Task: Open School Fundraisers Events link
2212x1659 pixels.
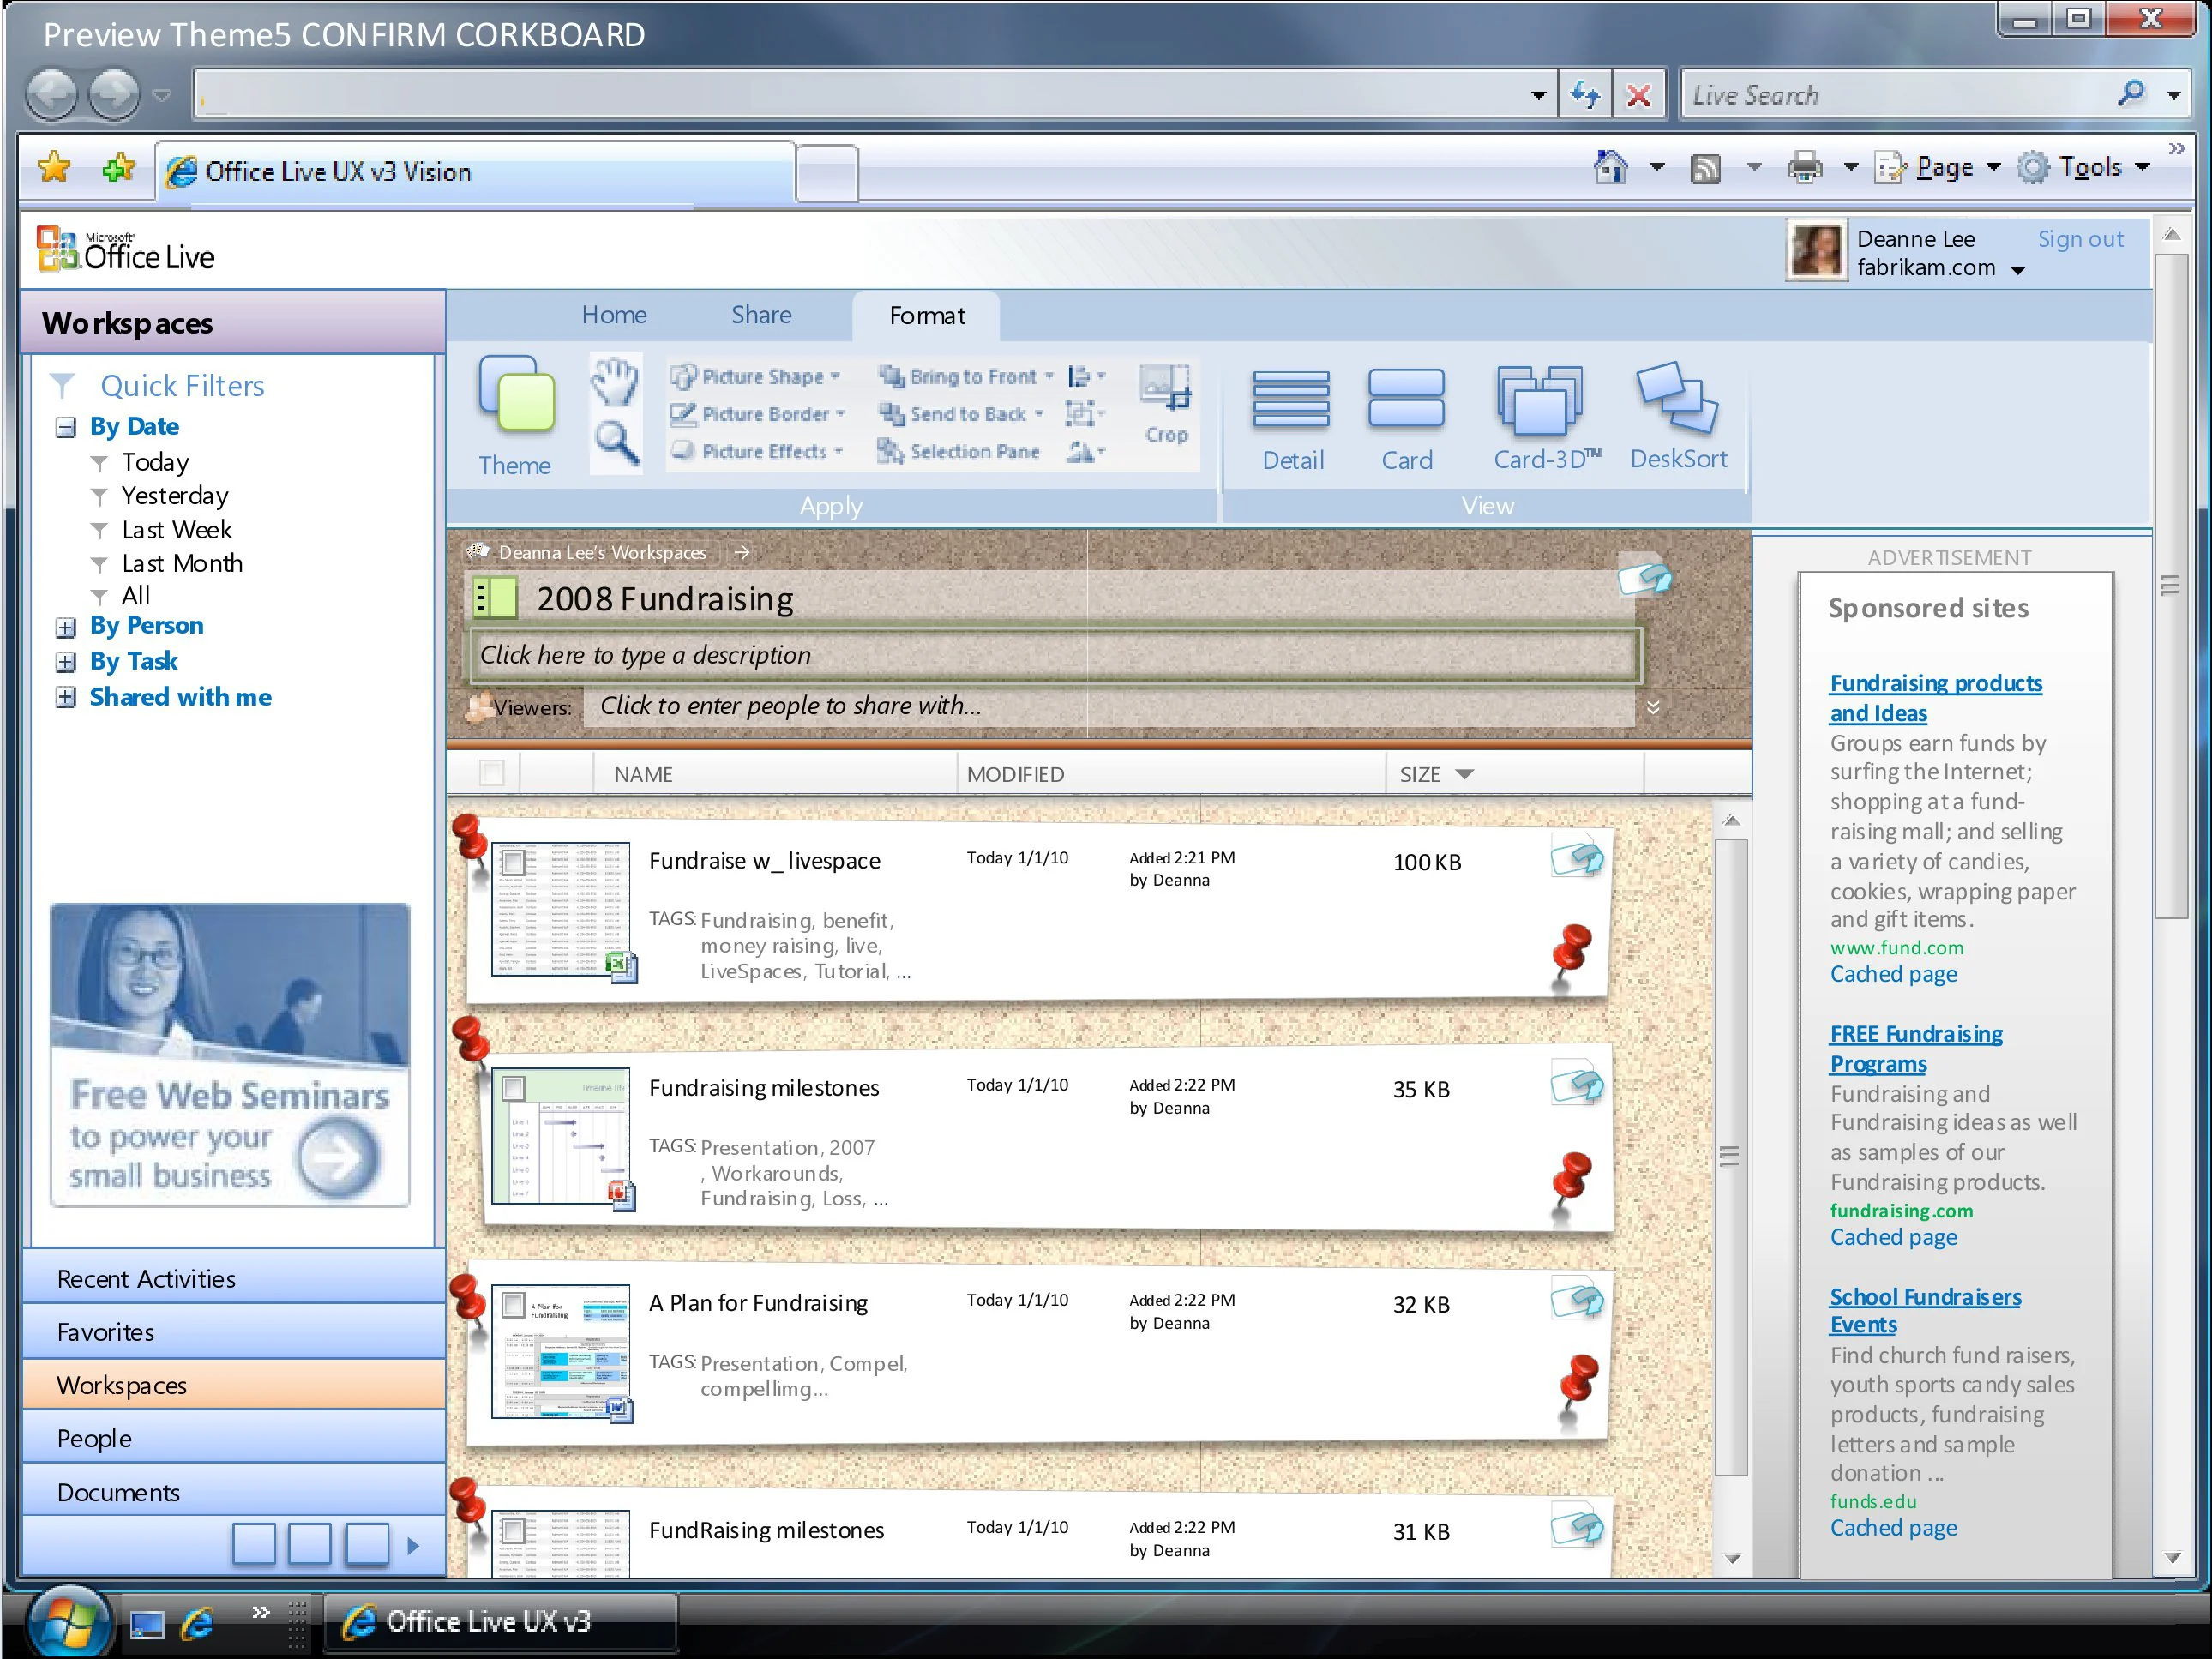Action: click(1925, 1310)
